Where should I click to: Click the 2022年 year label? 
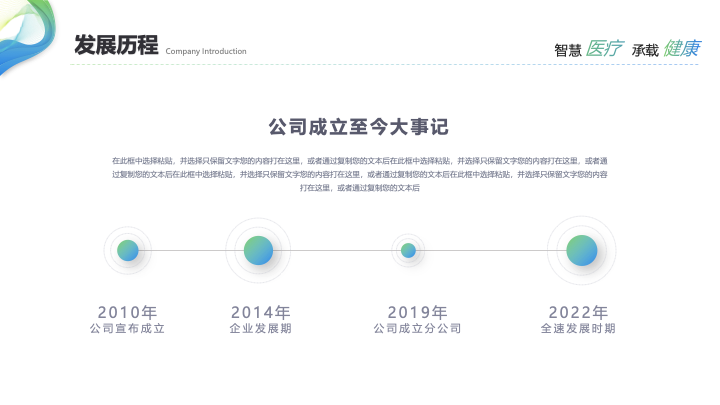pos(578,312)
